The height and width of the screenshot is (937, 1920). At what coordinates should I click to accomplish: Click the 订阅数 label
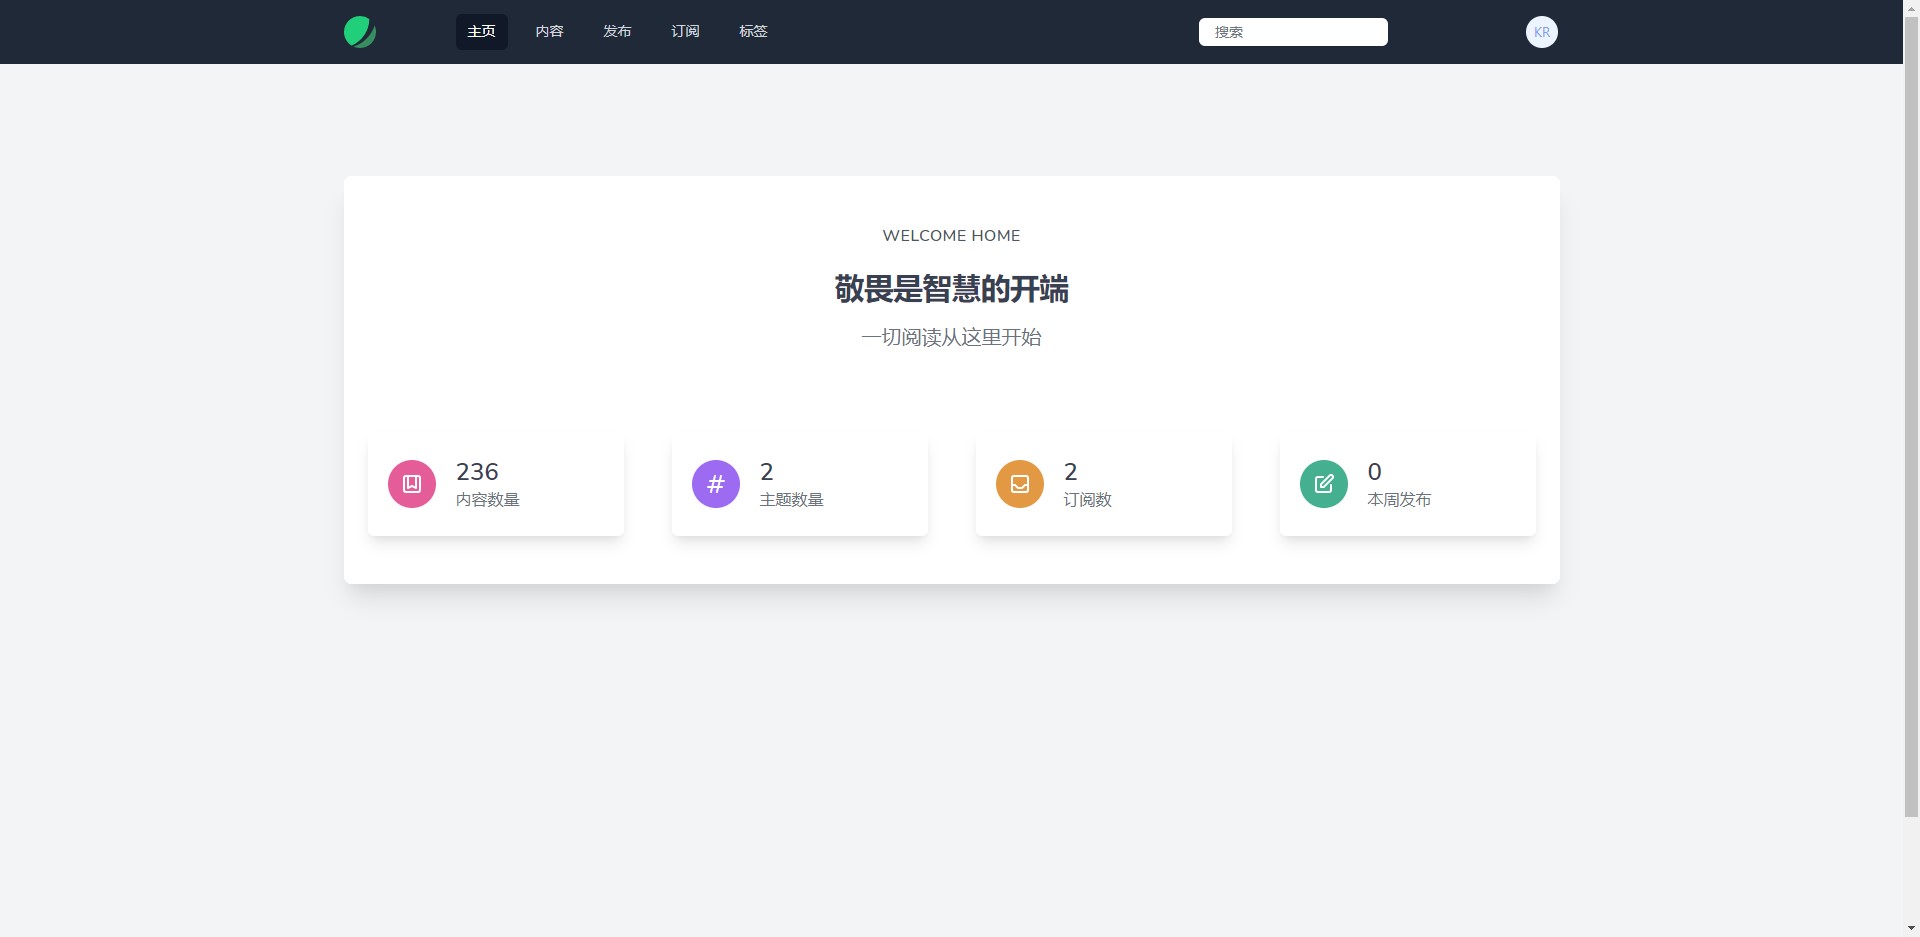[x=1088, y=500]
